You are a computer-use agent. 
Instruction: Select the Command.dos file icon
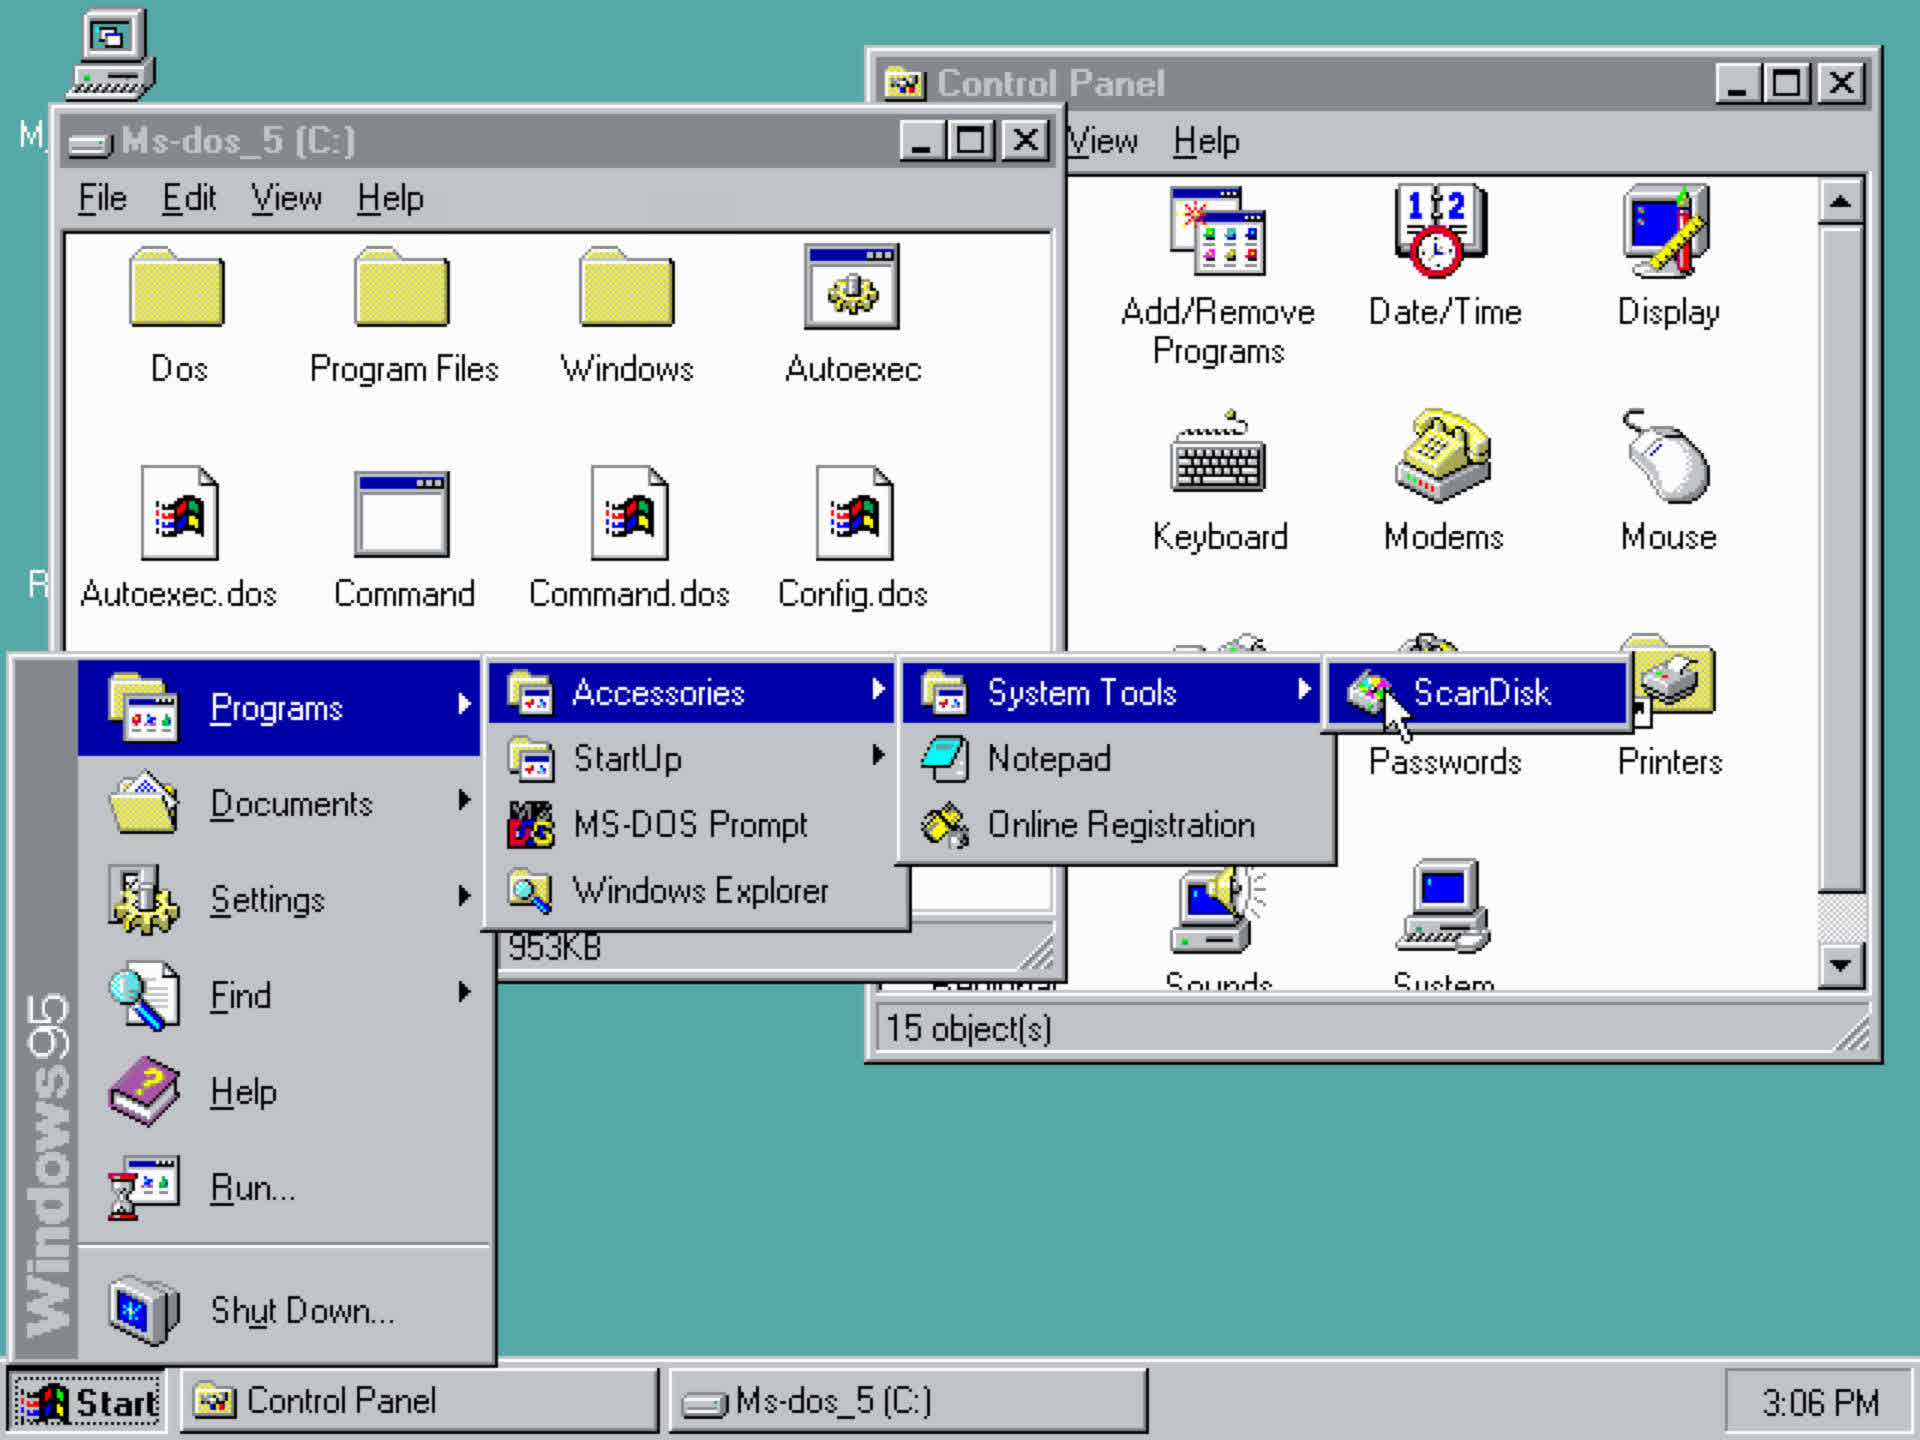tap(629, 512)
